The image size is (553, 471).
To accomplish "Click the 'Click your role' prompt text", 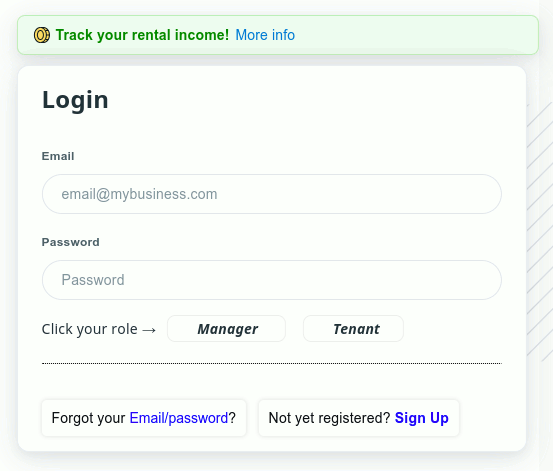I will pos(90,329).
